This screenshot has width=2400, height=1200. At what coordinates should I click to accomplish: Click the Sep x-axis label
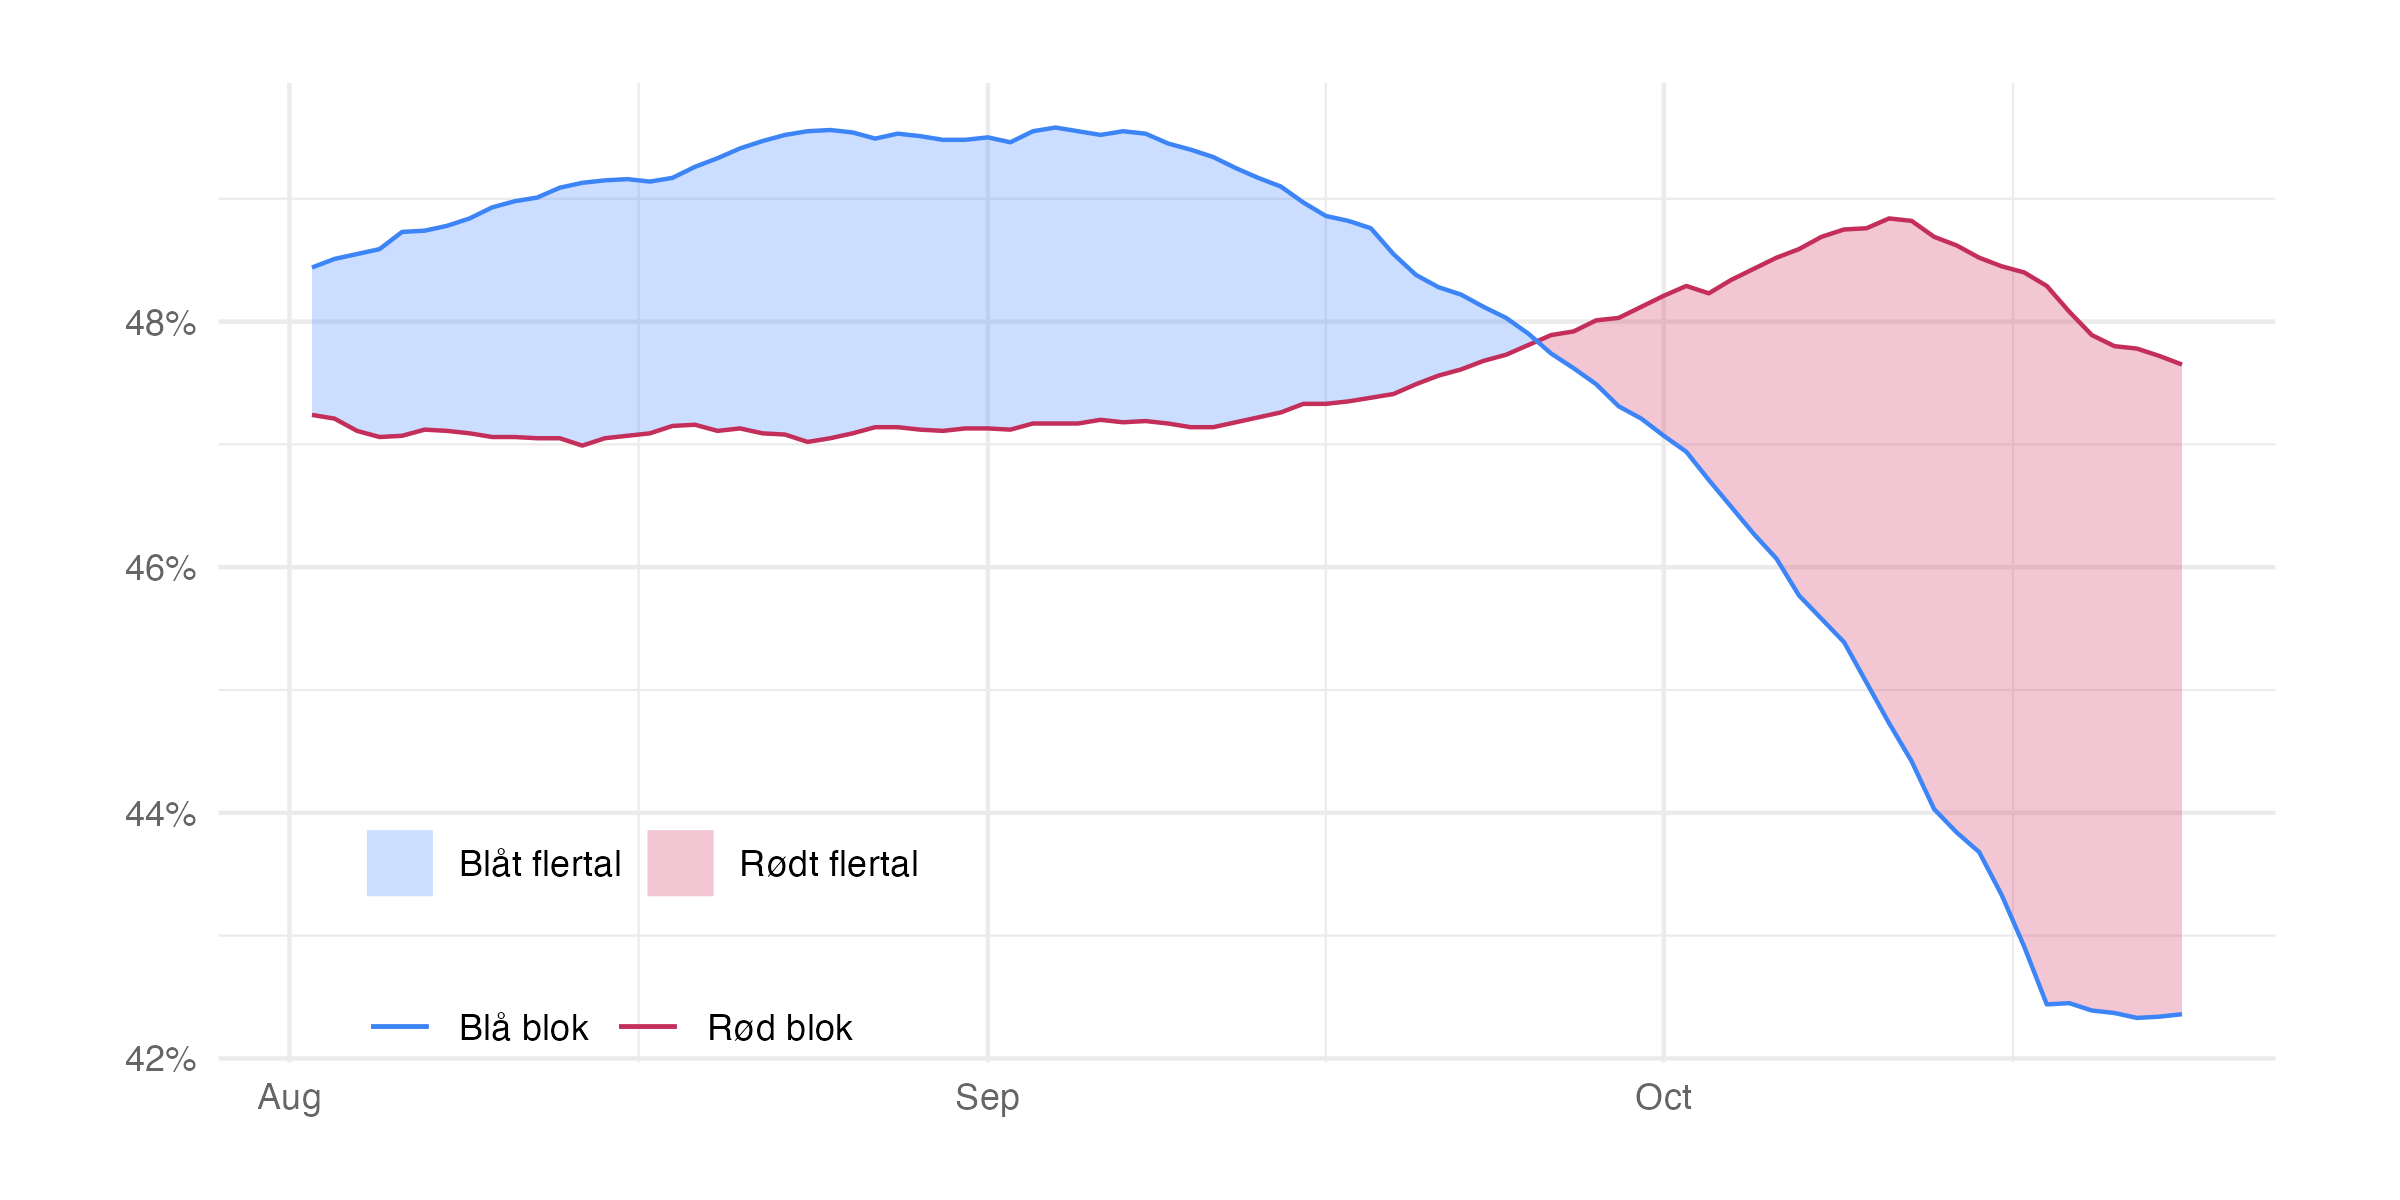[x=987, y=1097]
